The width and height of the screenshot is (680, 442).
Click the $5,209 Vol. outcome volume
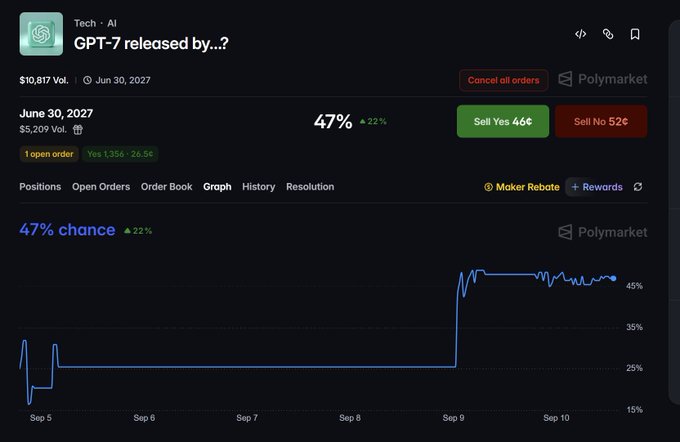[43, 129]
